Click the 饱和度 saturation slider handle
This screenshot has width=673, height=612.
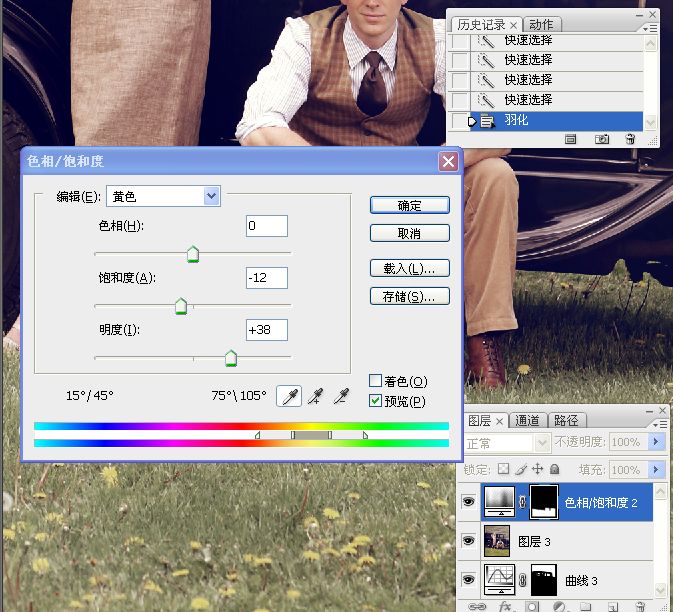coord(181,306)
